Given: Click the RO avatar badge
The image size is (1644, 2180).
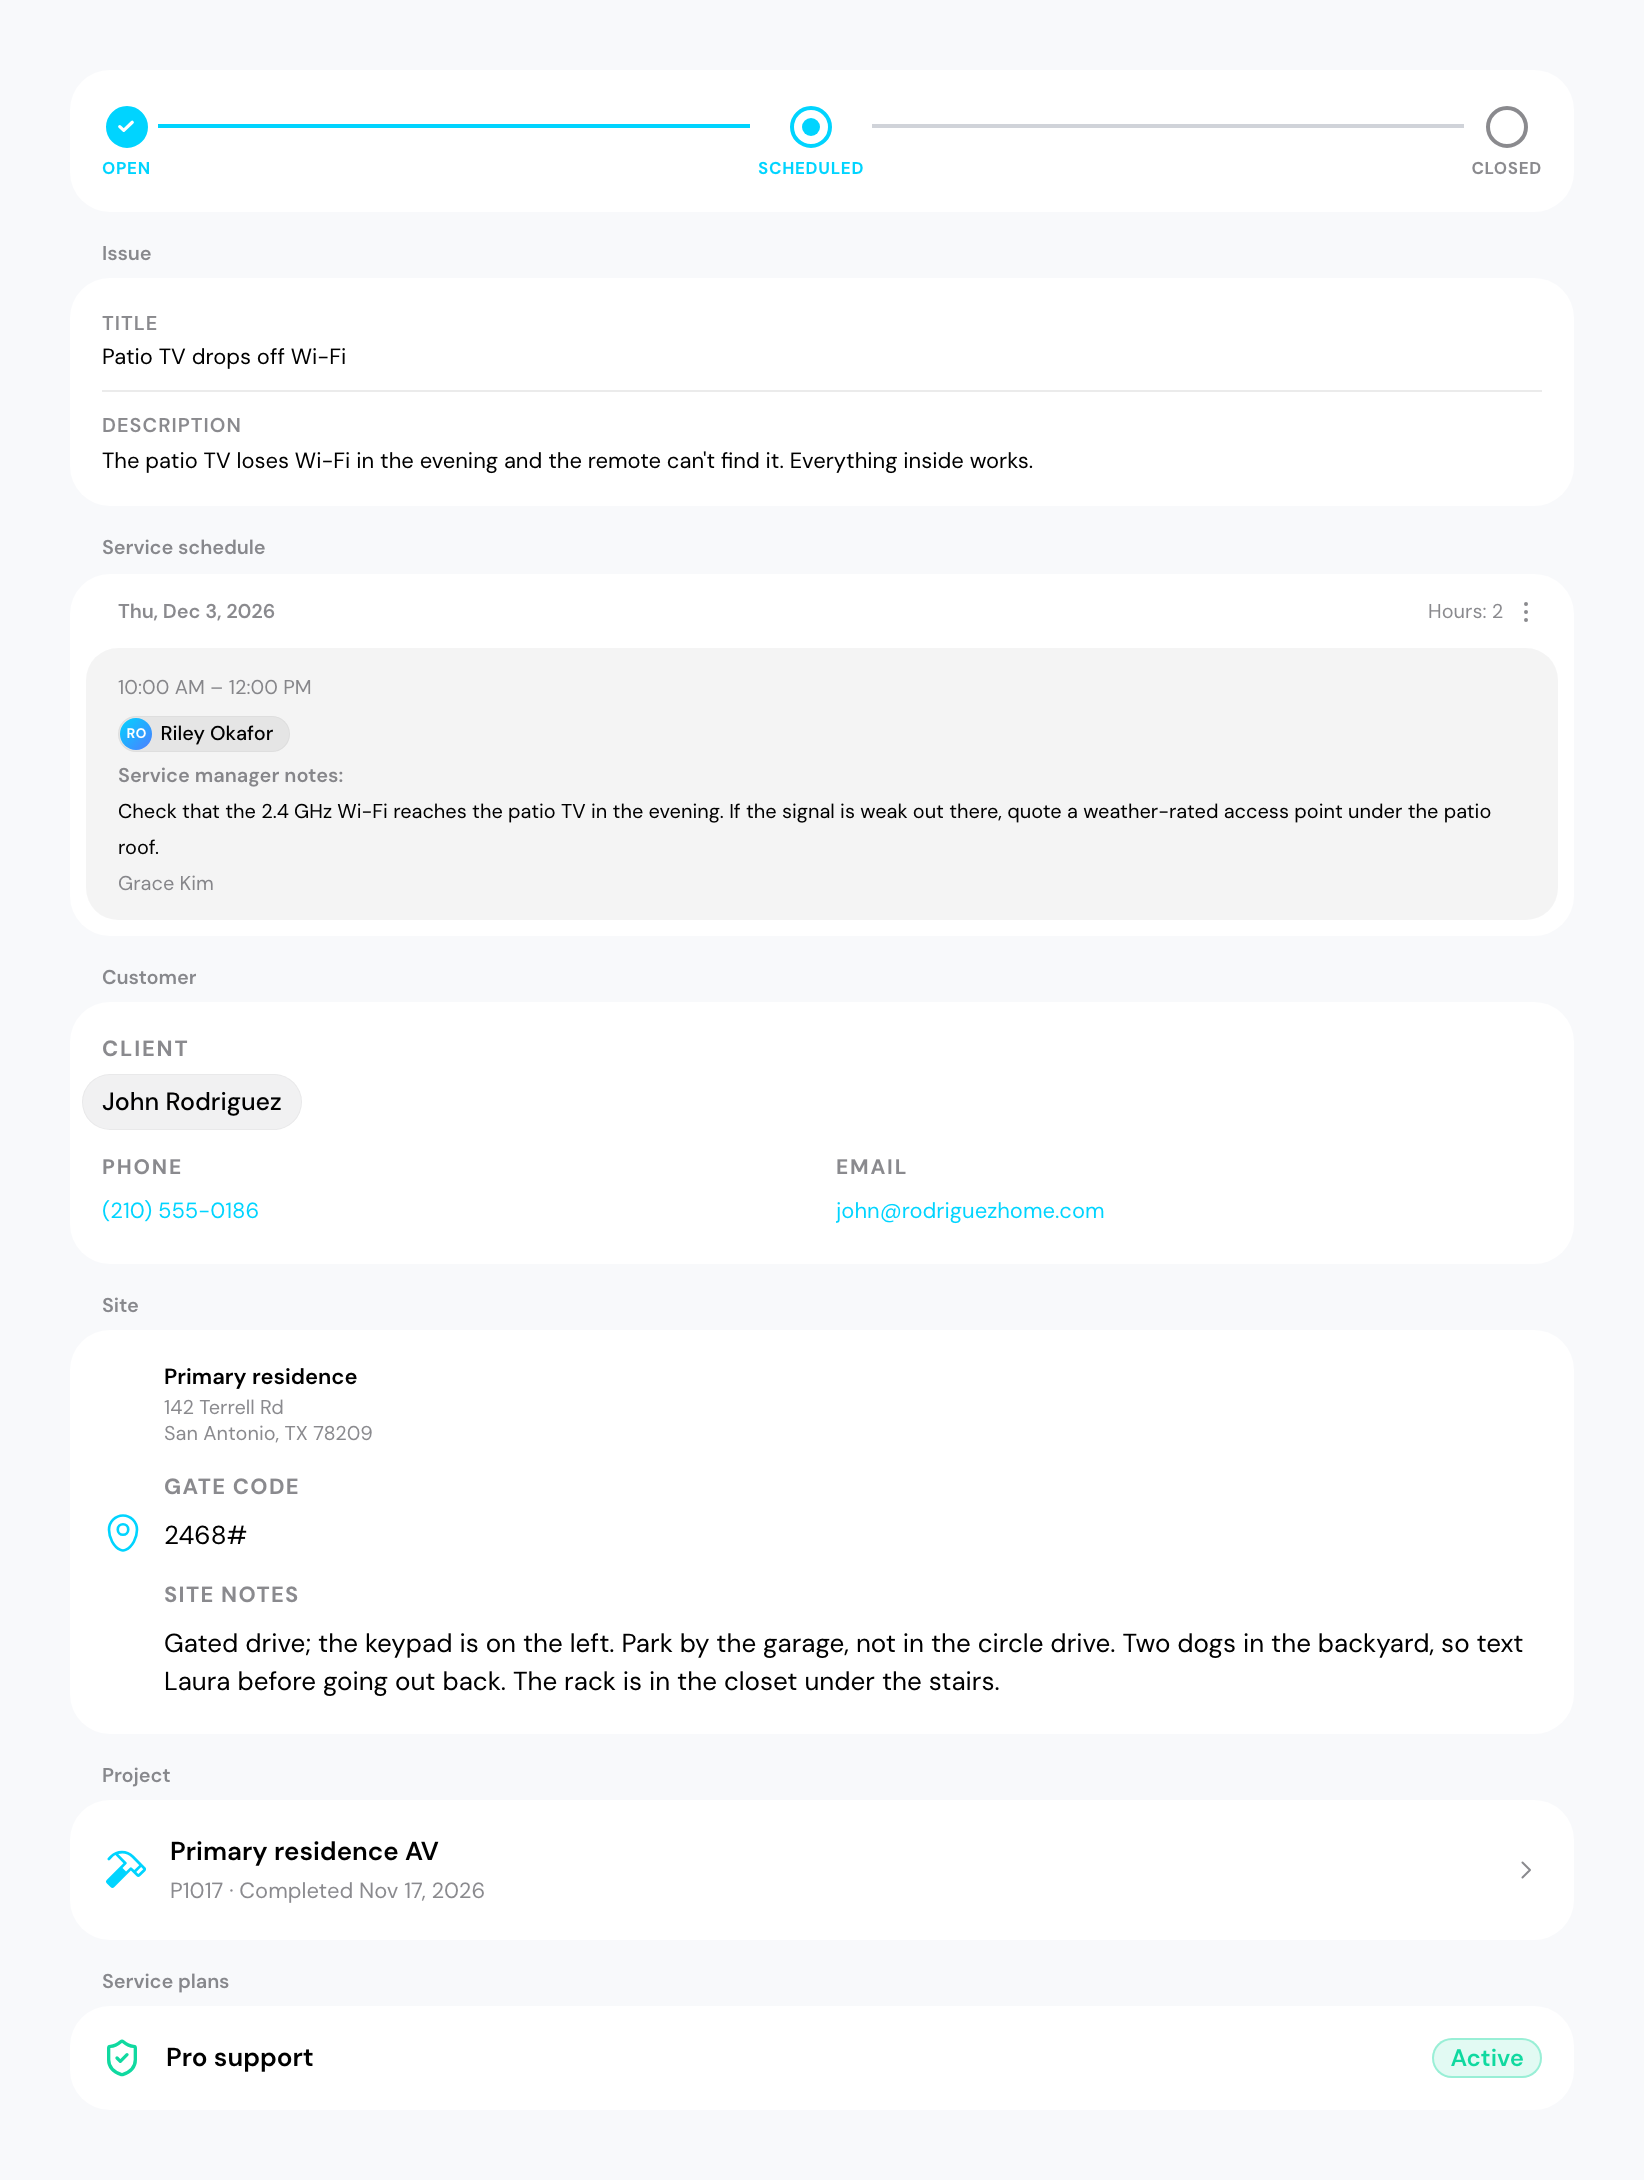Looking at the screenshot, I should point(136,734).
